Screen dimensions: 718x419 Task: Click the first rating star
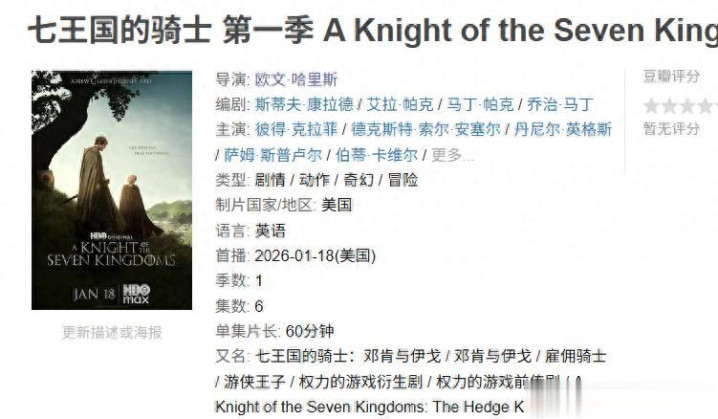[651, 106]
